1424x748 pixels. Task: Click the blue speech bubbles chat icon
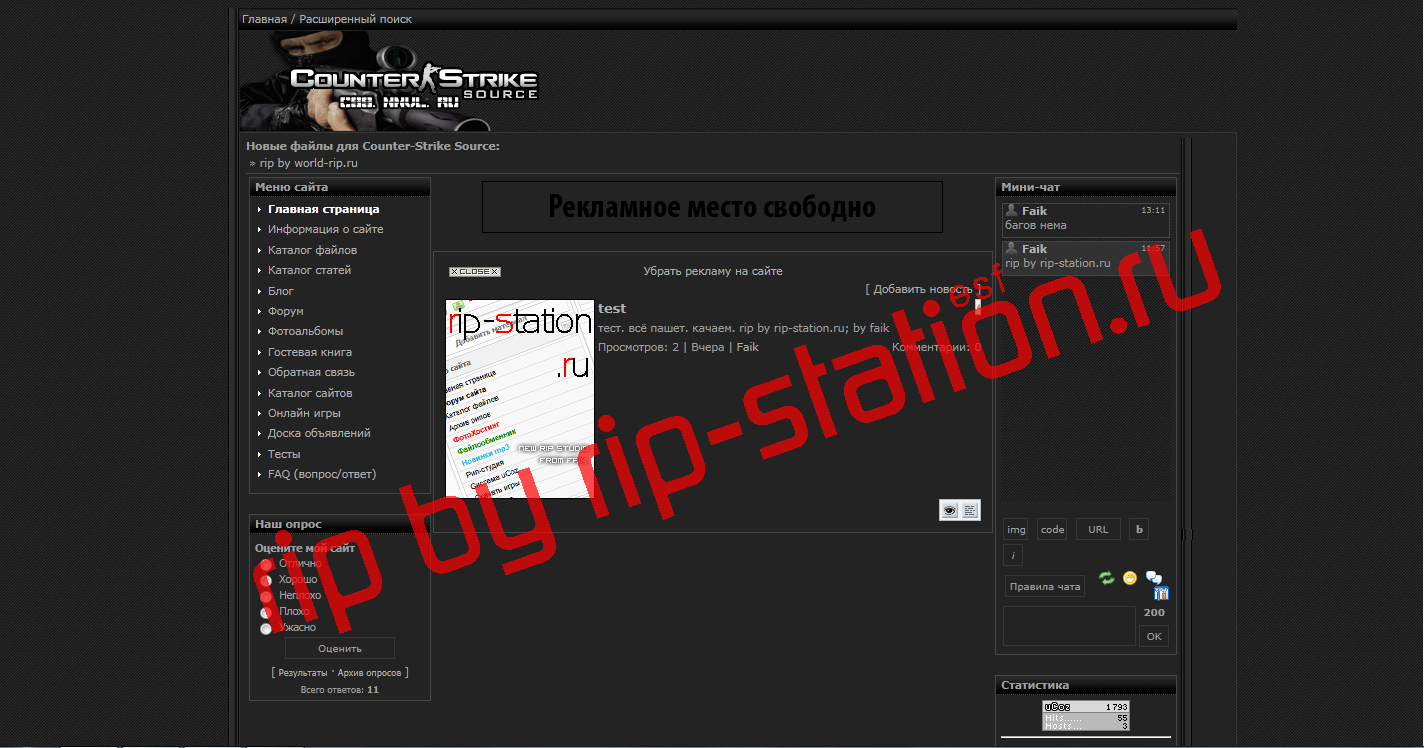[1153, 577]
